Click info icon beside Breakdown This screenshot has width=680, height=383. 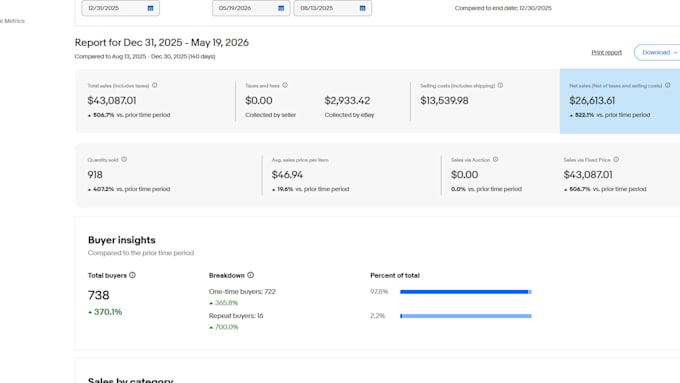pyautogui.click(x=250, y=275)
